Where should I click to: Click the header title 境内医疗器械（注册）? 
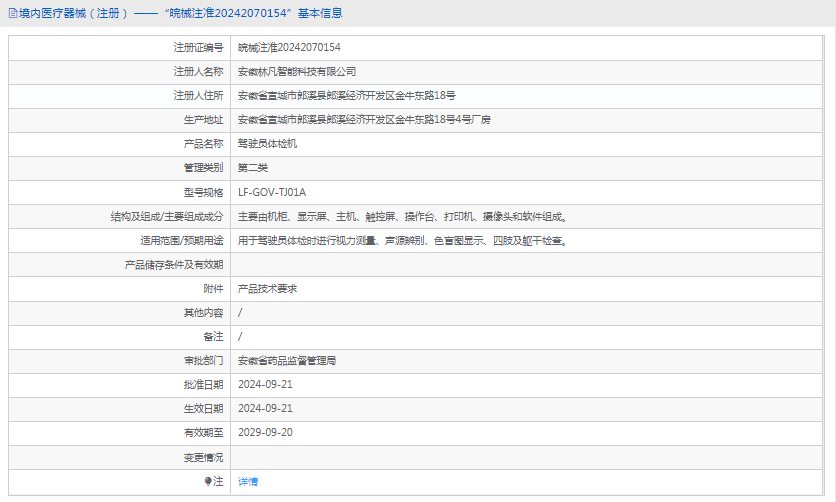coord(74,13)
